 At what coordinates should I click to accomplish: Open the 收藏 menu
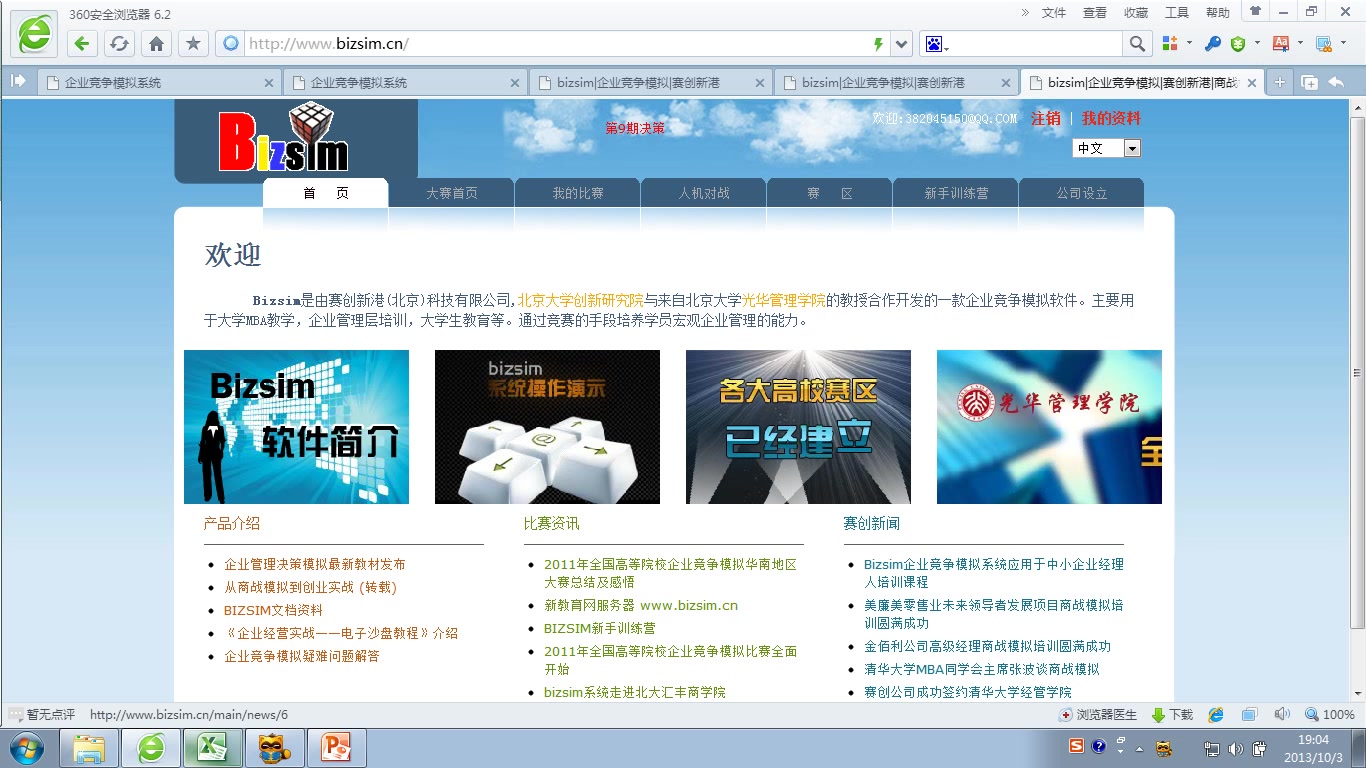pyautogui.click(x=1136, y=13)
